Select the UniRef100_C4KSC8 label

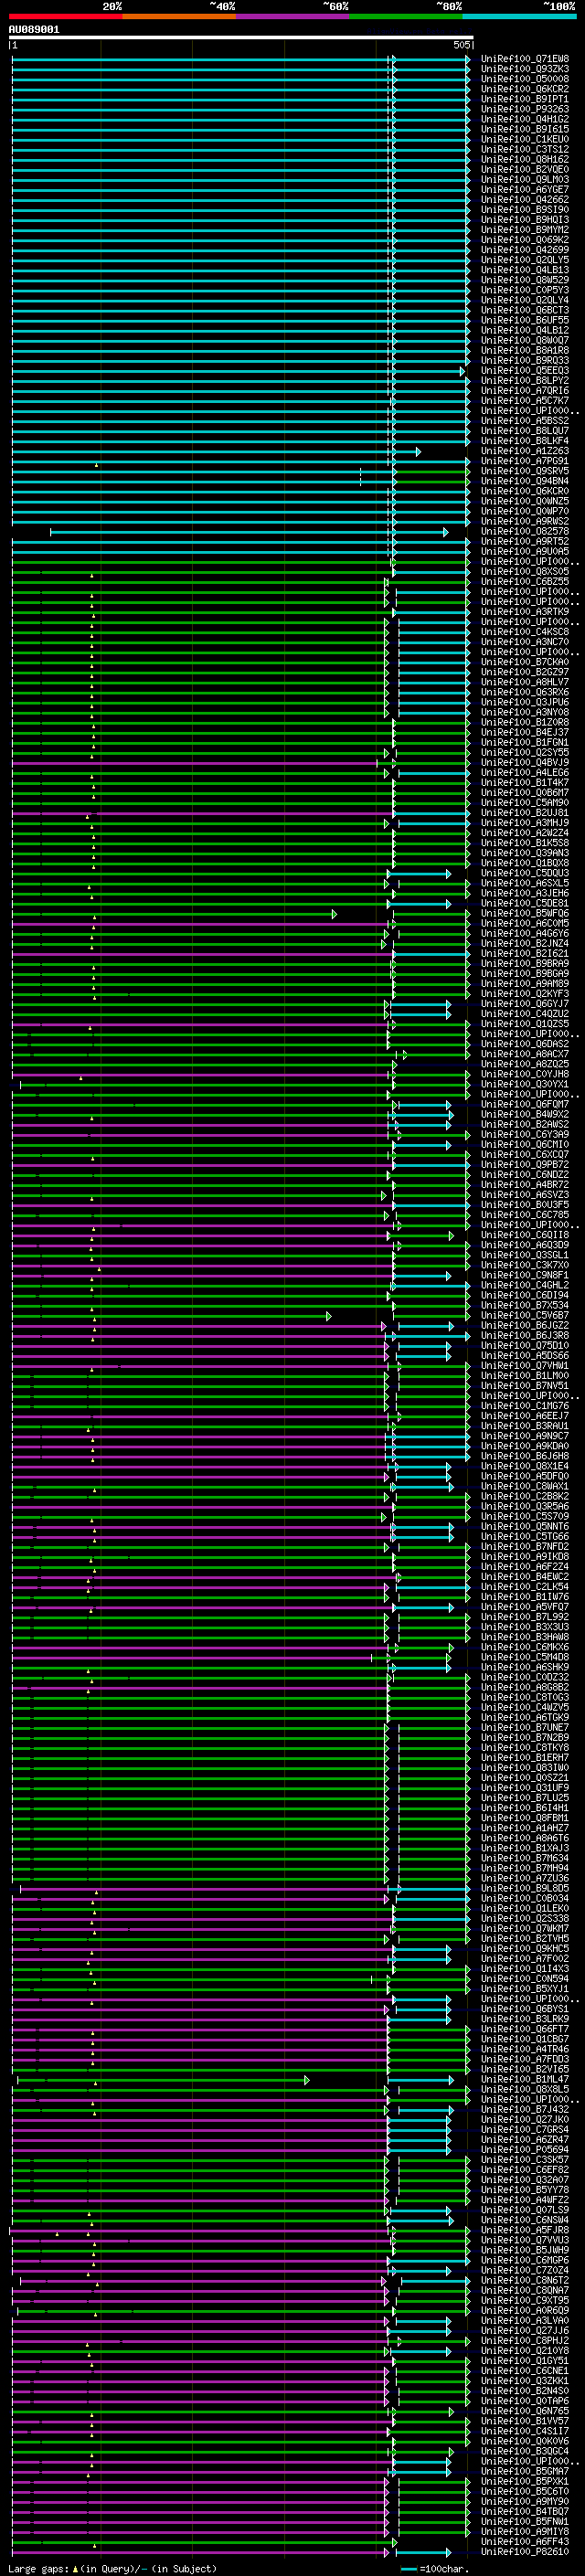click(525, 632)
